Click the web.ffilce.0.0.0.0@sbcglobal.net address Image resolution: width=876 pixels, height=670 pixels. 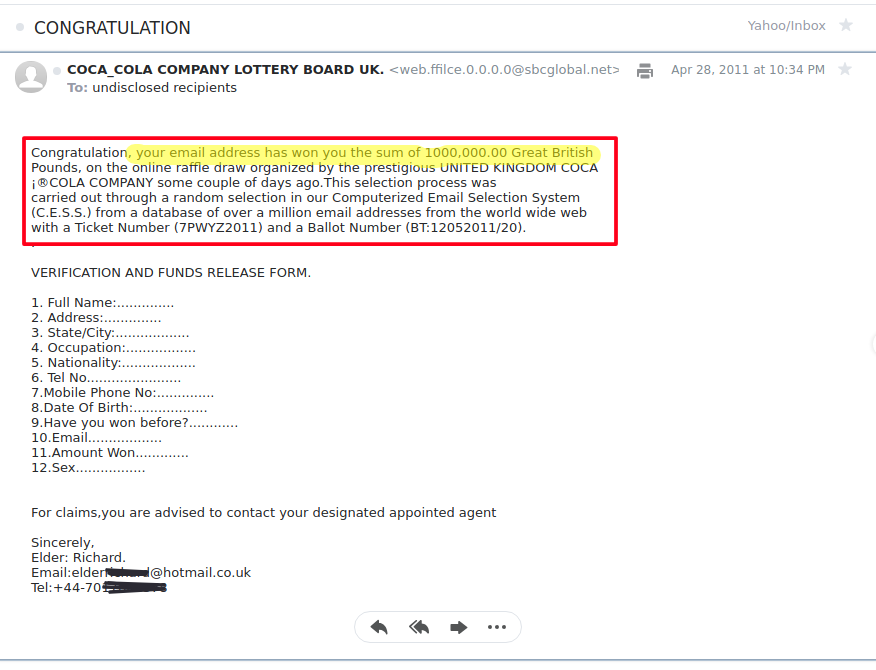coord(504,69)
